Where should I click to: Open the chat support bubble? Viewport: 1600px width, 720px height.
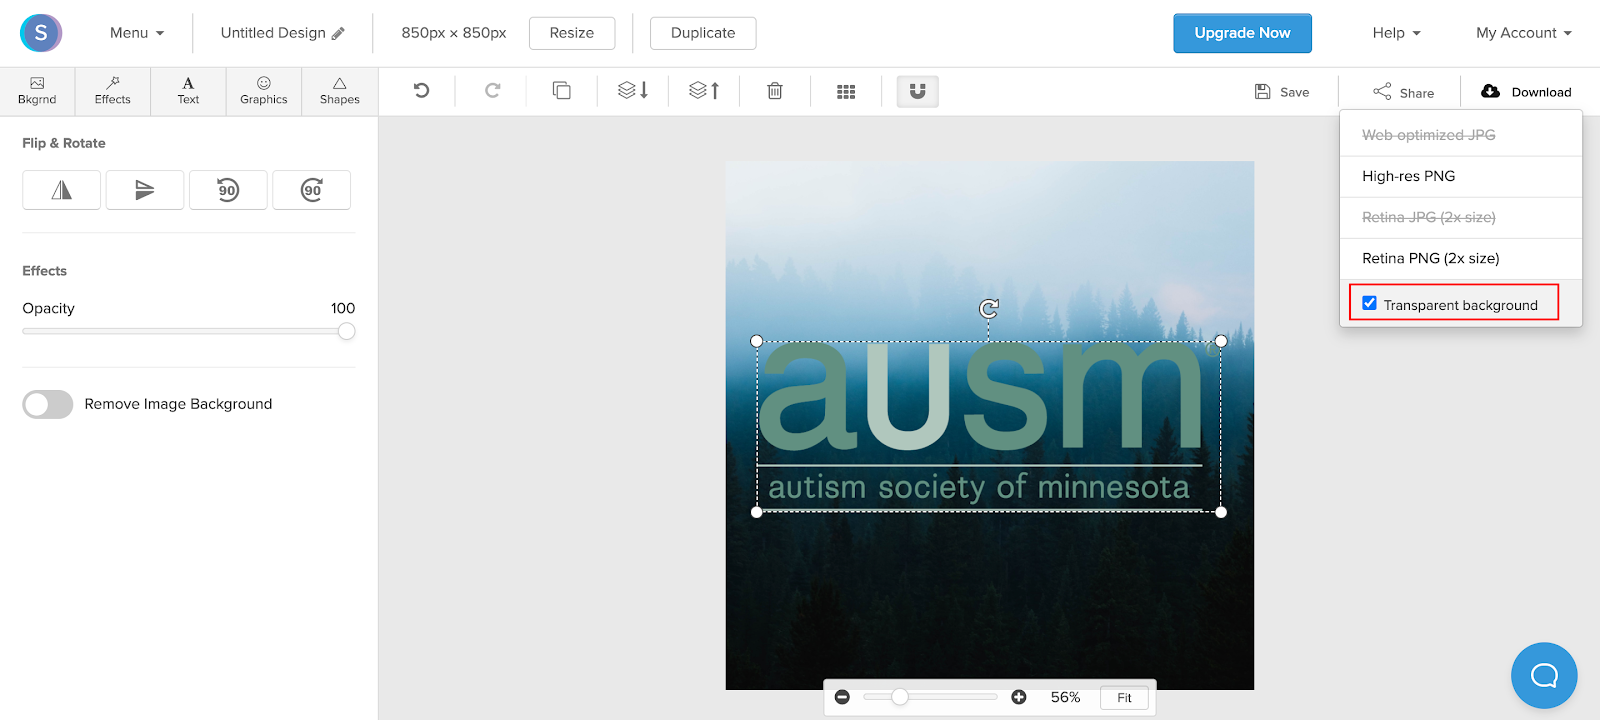[1544, 676]
